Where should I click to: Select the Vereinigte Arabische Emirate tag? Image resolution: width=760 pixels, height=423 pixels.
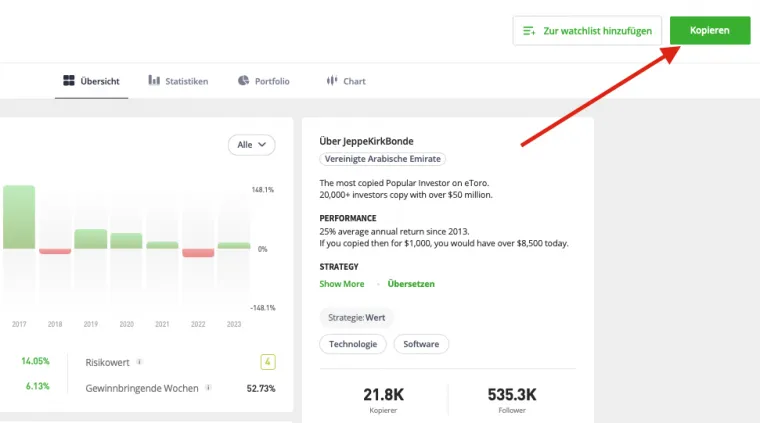[x=382, y=159]
